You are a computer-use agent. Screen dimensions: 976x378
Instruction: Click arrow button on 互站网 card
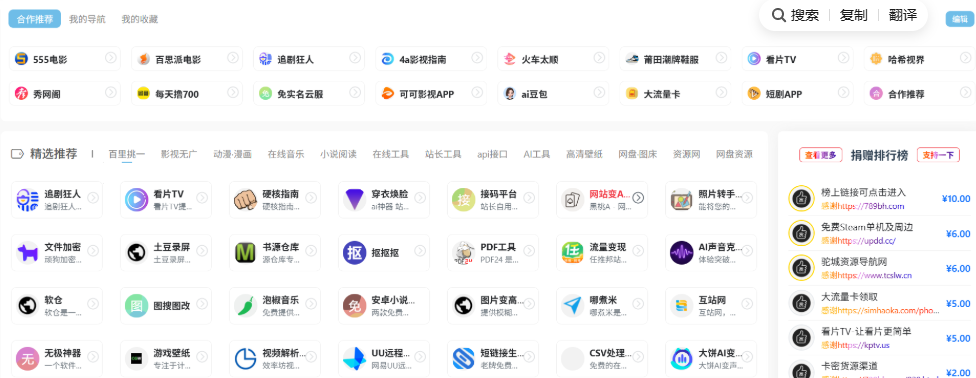click(x=748, y=304)
